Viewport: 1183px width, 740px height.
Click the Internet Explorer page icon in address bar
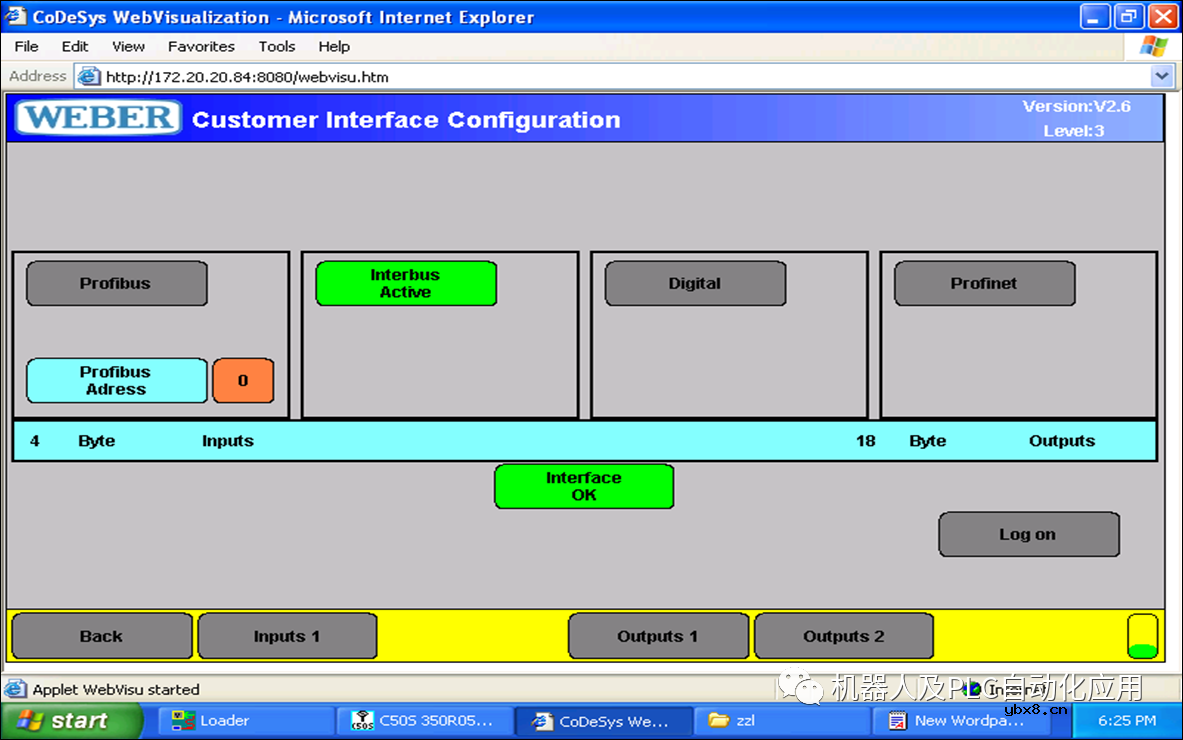(x=89, y=76)
